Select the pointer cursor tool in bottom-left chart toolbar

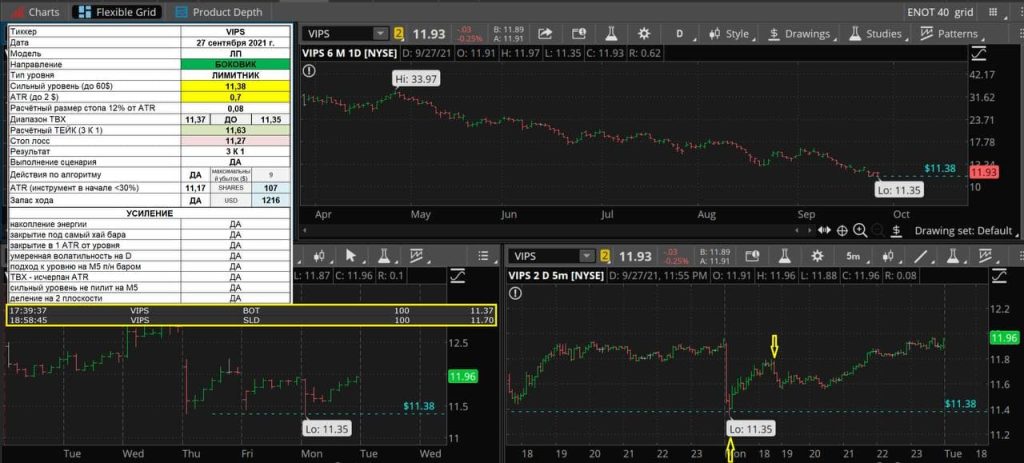pyautogui.click(x=351, y=255)
